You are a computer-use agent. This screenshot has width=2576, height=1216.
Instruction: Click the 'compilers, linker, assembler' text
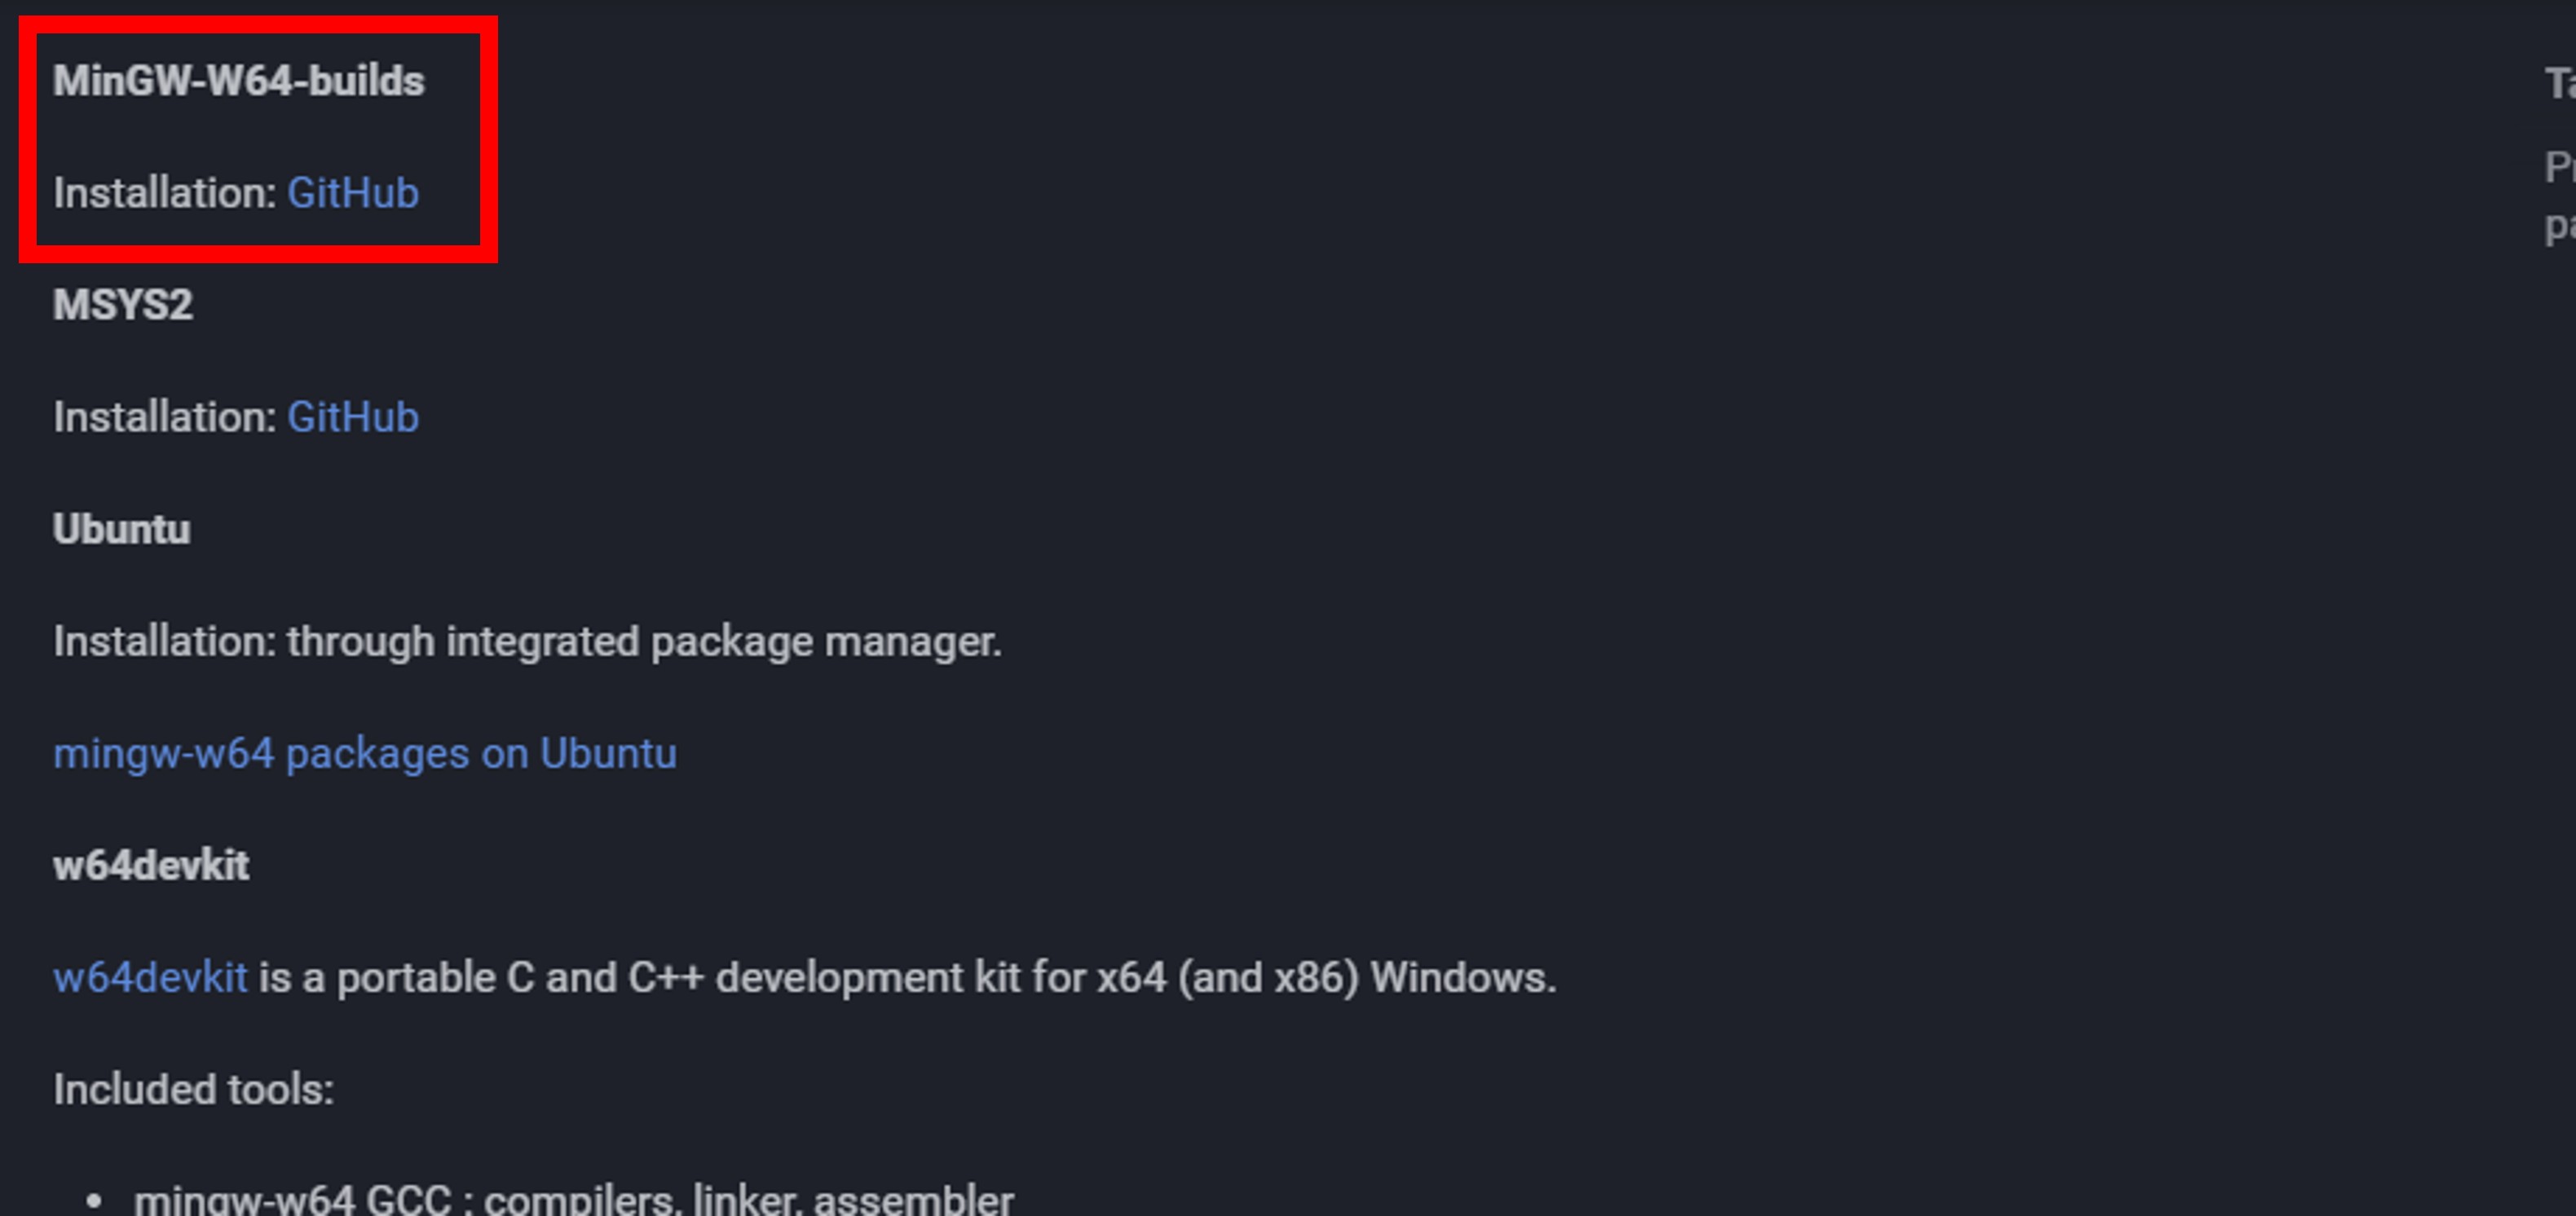coord(748,1199)
